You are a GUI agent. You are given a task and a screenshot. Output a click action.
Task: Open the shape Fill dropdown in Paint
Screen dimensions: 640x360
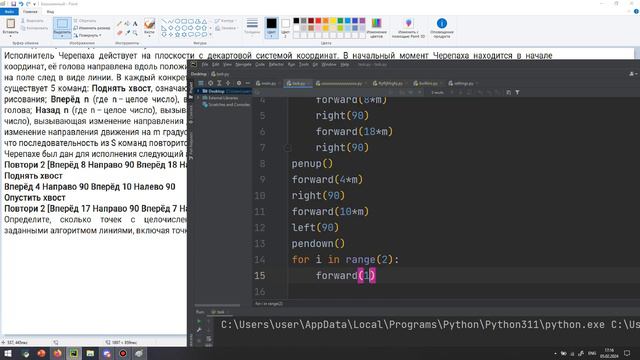pos(227,28)
